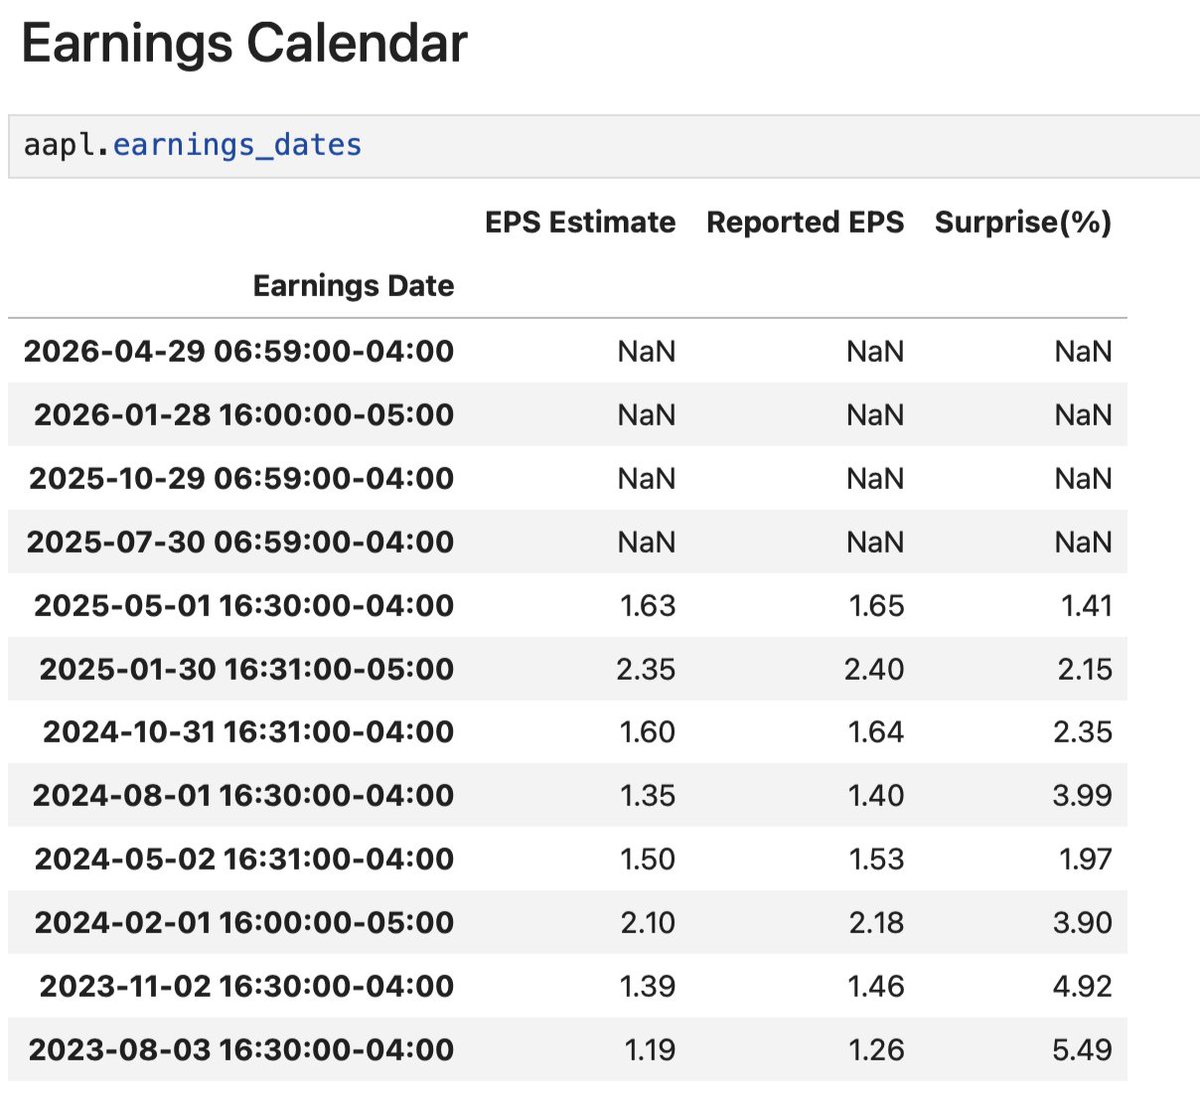
Task: Click reported EPS value 1.64
Action: pos(876,732)
